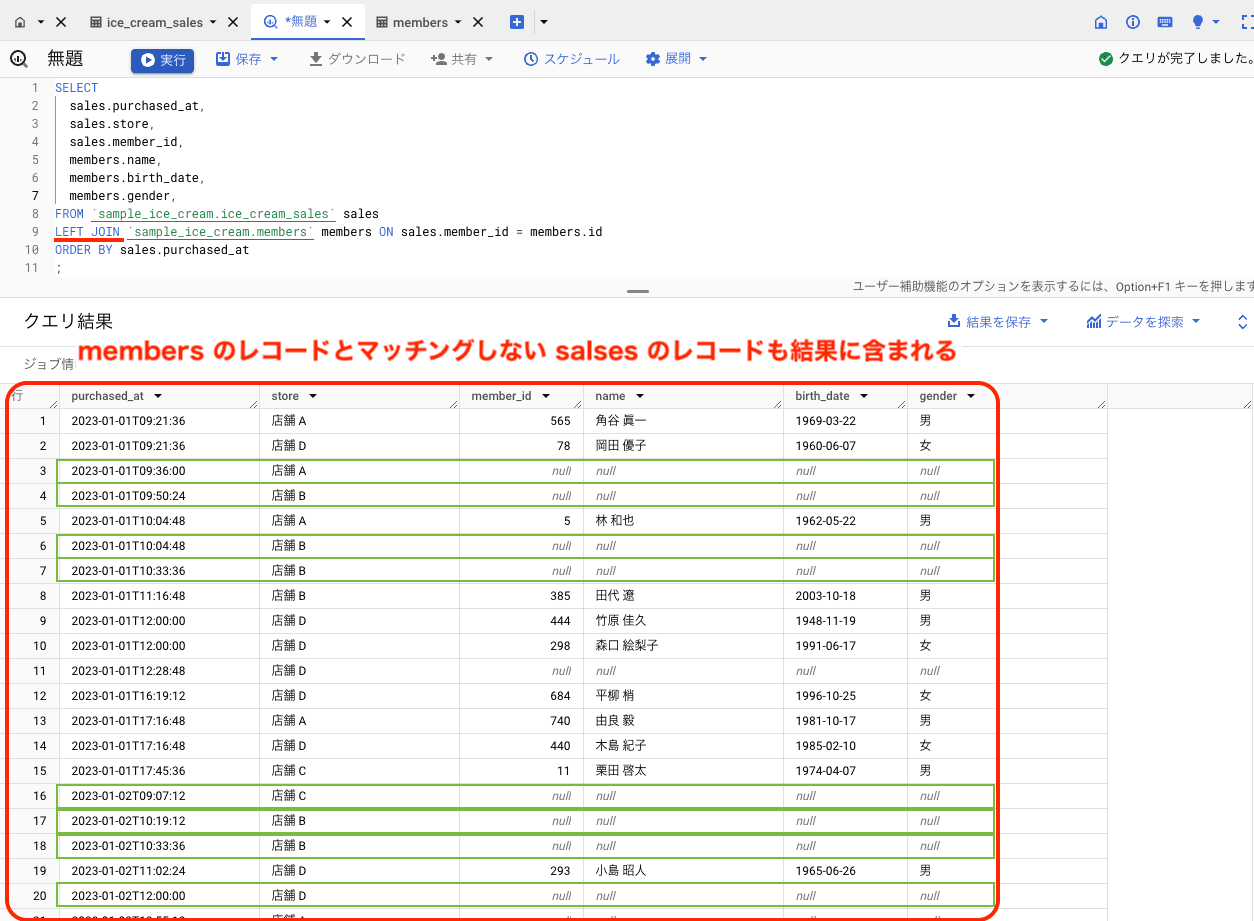Open the 結果を保存 dropdown
Image resolution: width=1254 pixels, height=921 pixels.
[997, 322]
